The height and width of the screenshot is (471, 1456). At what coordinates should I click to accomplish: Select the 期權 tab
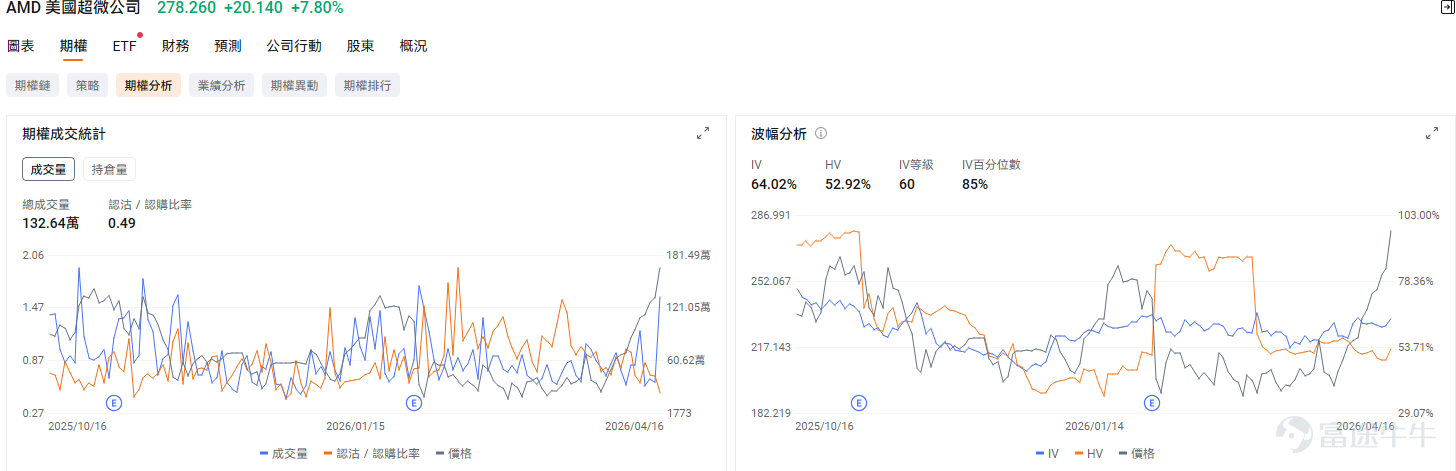tap(73, 46)
